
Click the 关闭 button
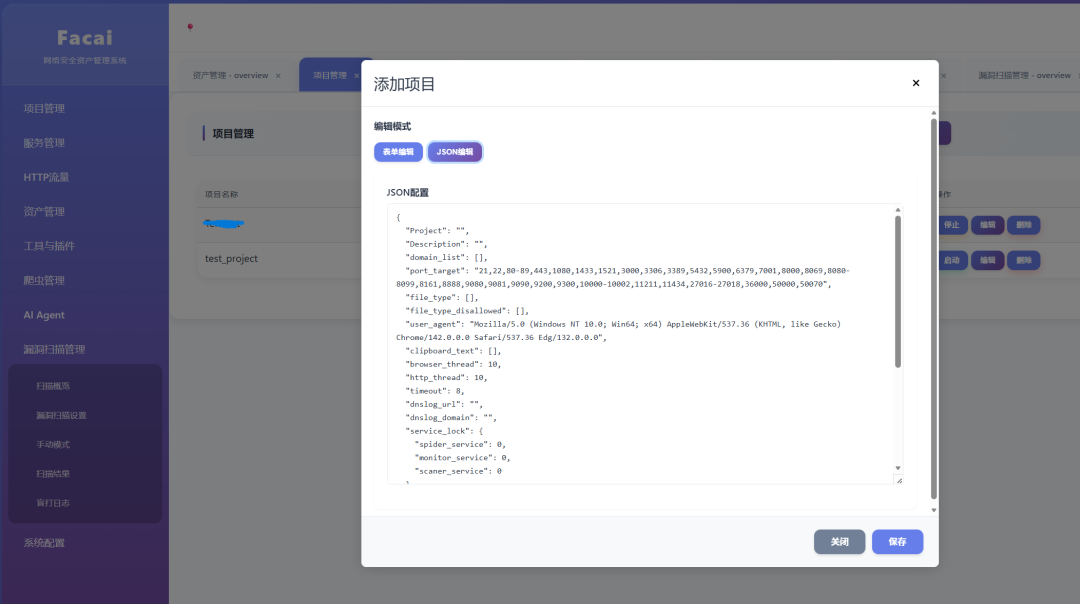pyautogui.click(x=839, y=542)
